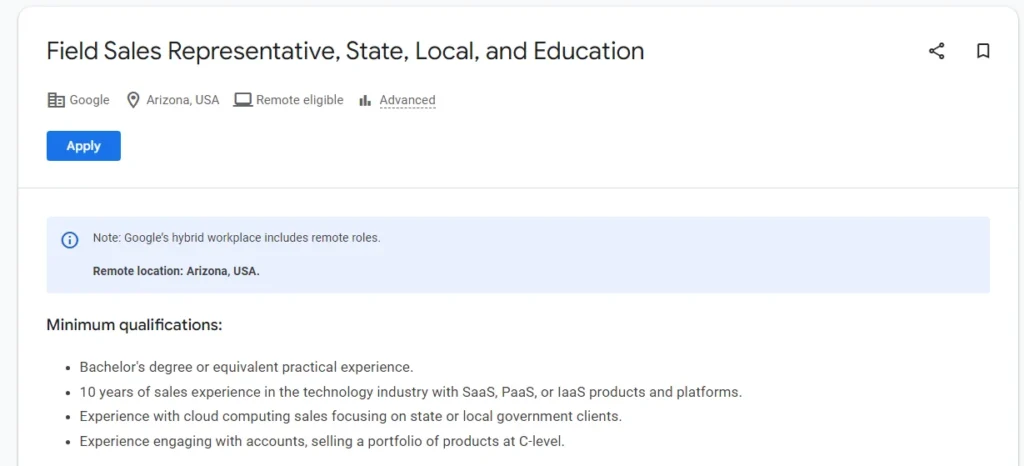Click the Remote eligible label

tap(299, 100)
